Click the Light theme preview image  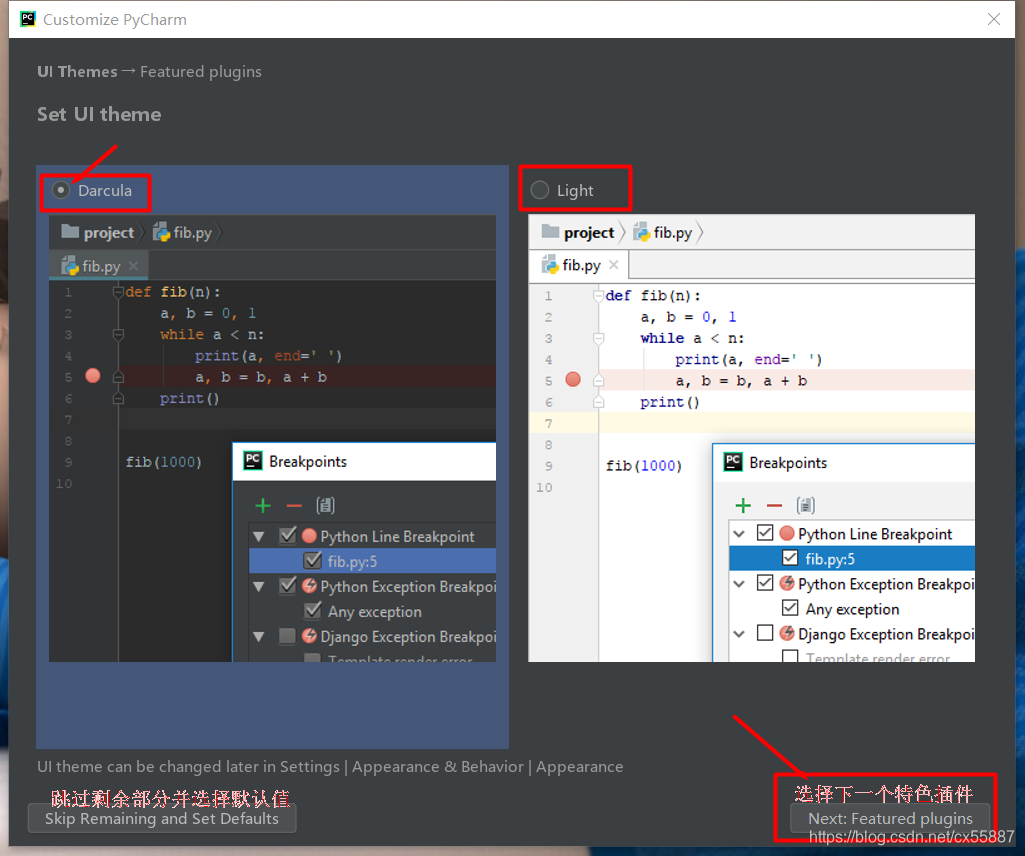(751, 438)
